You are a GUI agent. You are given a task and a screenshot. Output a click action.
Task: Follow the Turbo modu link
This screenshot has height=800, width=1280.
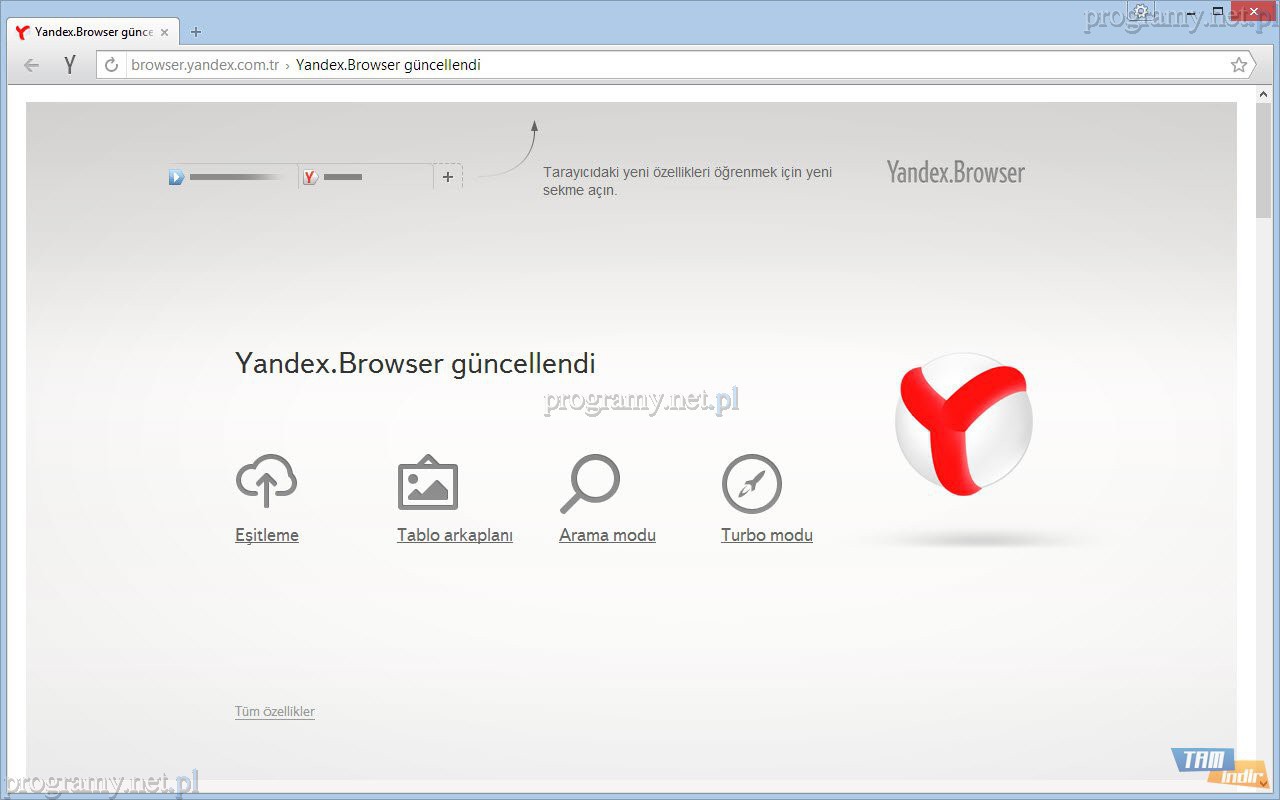point(767,535)
